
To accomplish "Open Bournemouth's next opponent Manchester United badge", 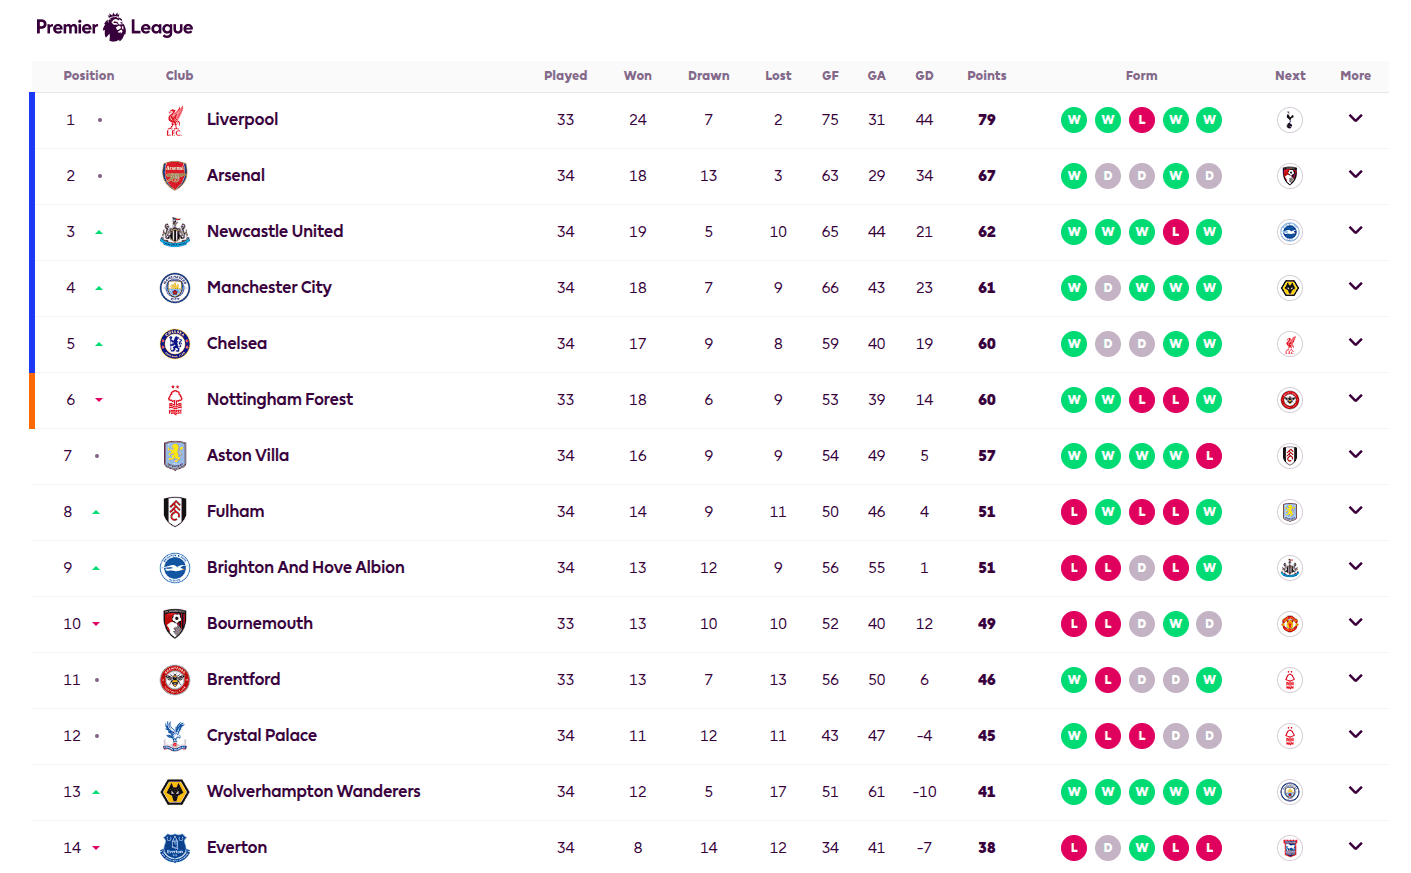I will coord(1290,624).
